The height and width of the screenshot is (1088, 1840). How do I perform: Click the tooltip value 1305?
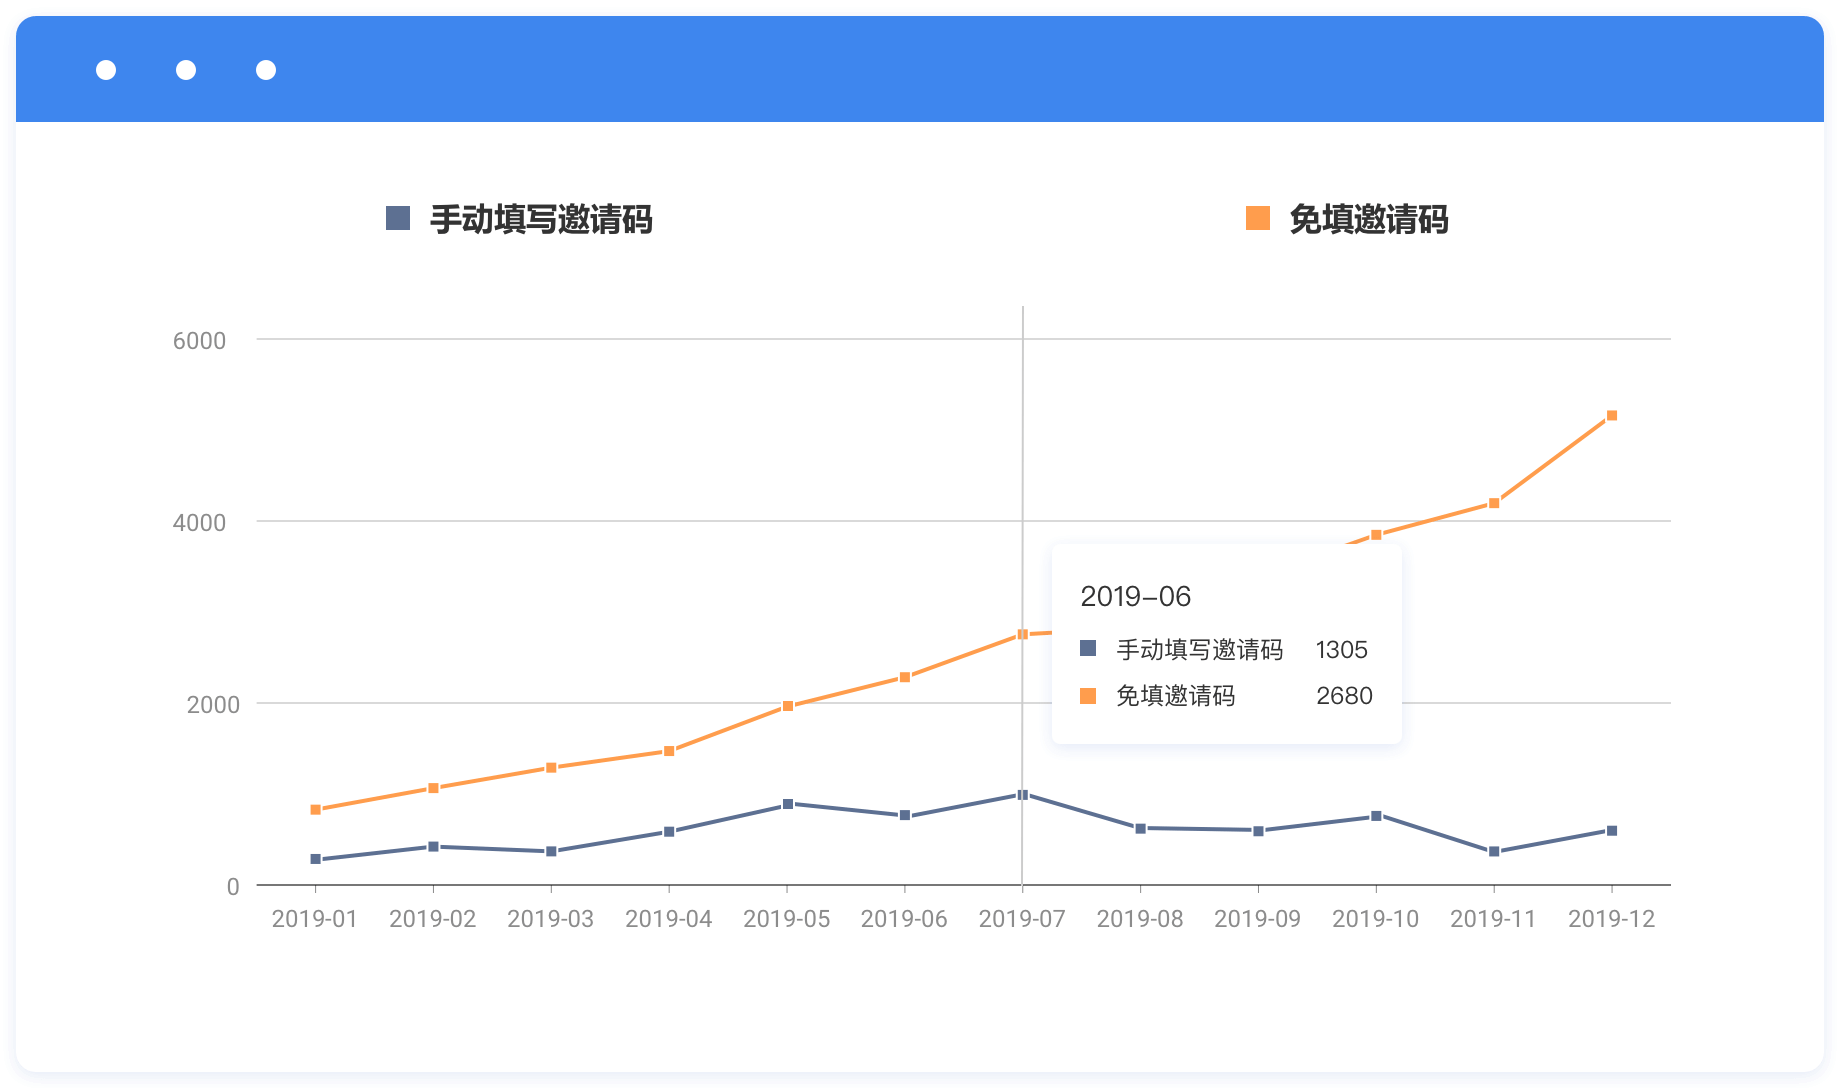[x=1342, y=650]
